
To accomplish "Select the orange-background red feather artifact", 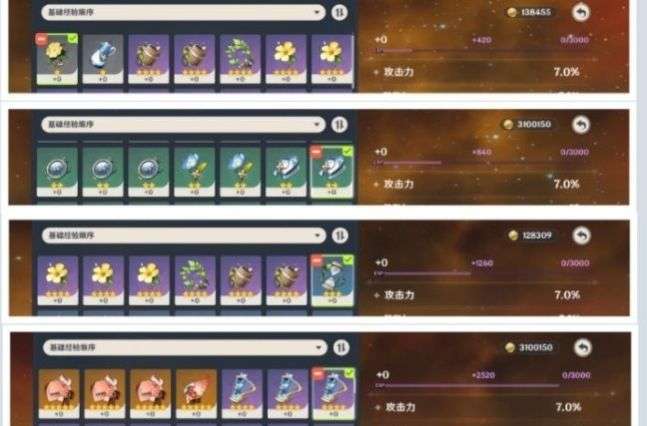I will click(x=196, y=393).
